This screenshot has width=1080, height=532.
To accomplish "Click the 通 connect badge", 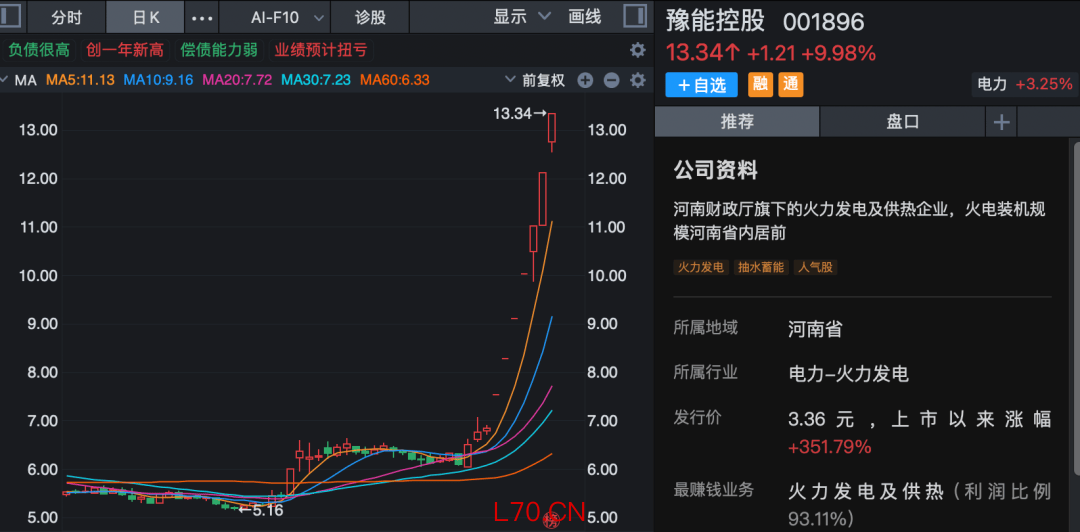I will tap(791, 85).
